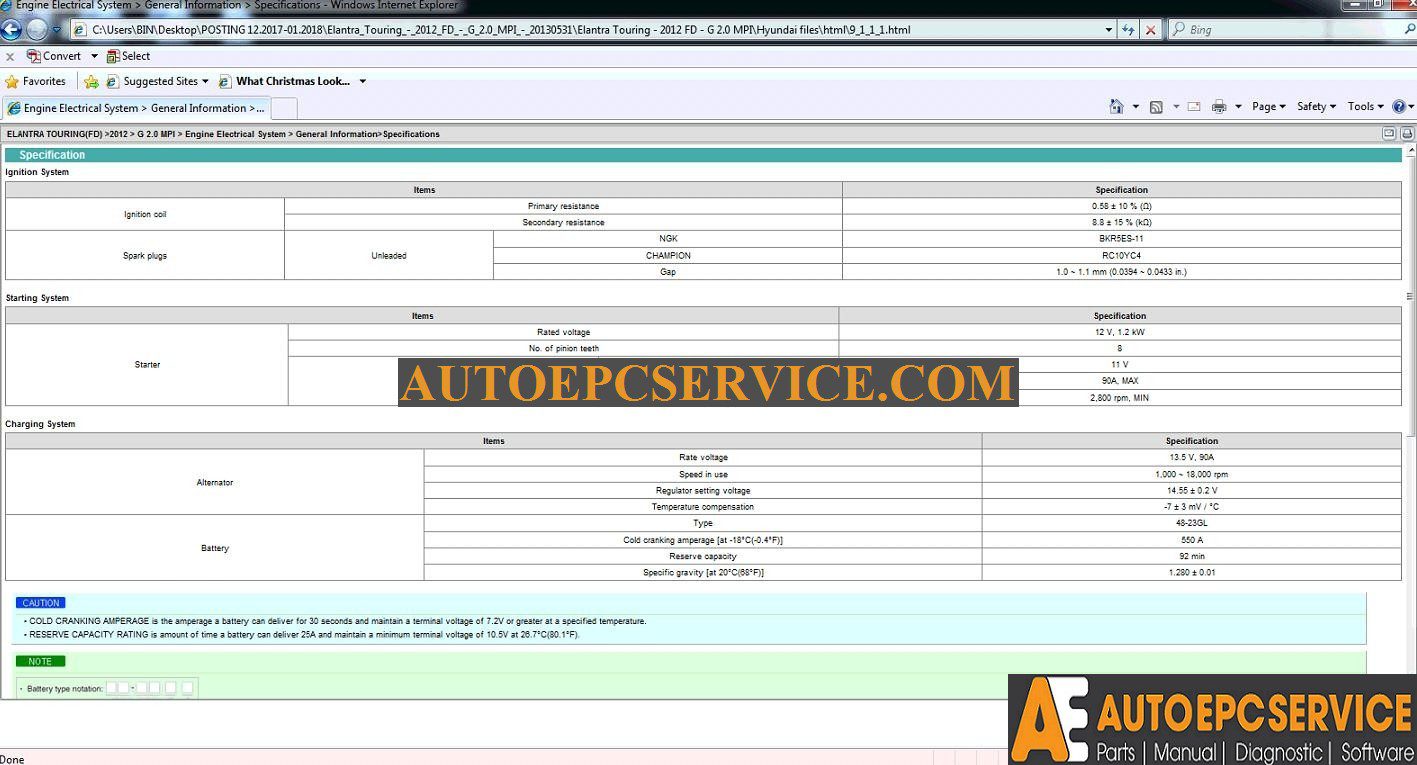Click the Convert PDF button
The width and height of the screenshot is (1417, 765).
[x=54, y=56]
